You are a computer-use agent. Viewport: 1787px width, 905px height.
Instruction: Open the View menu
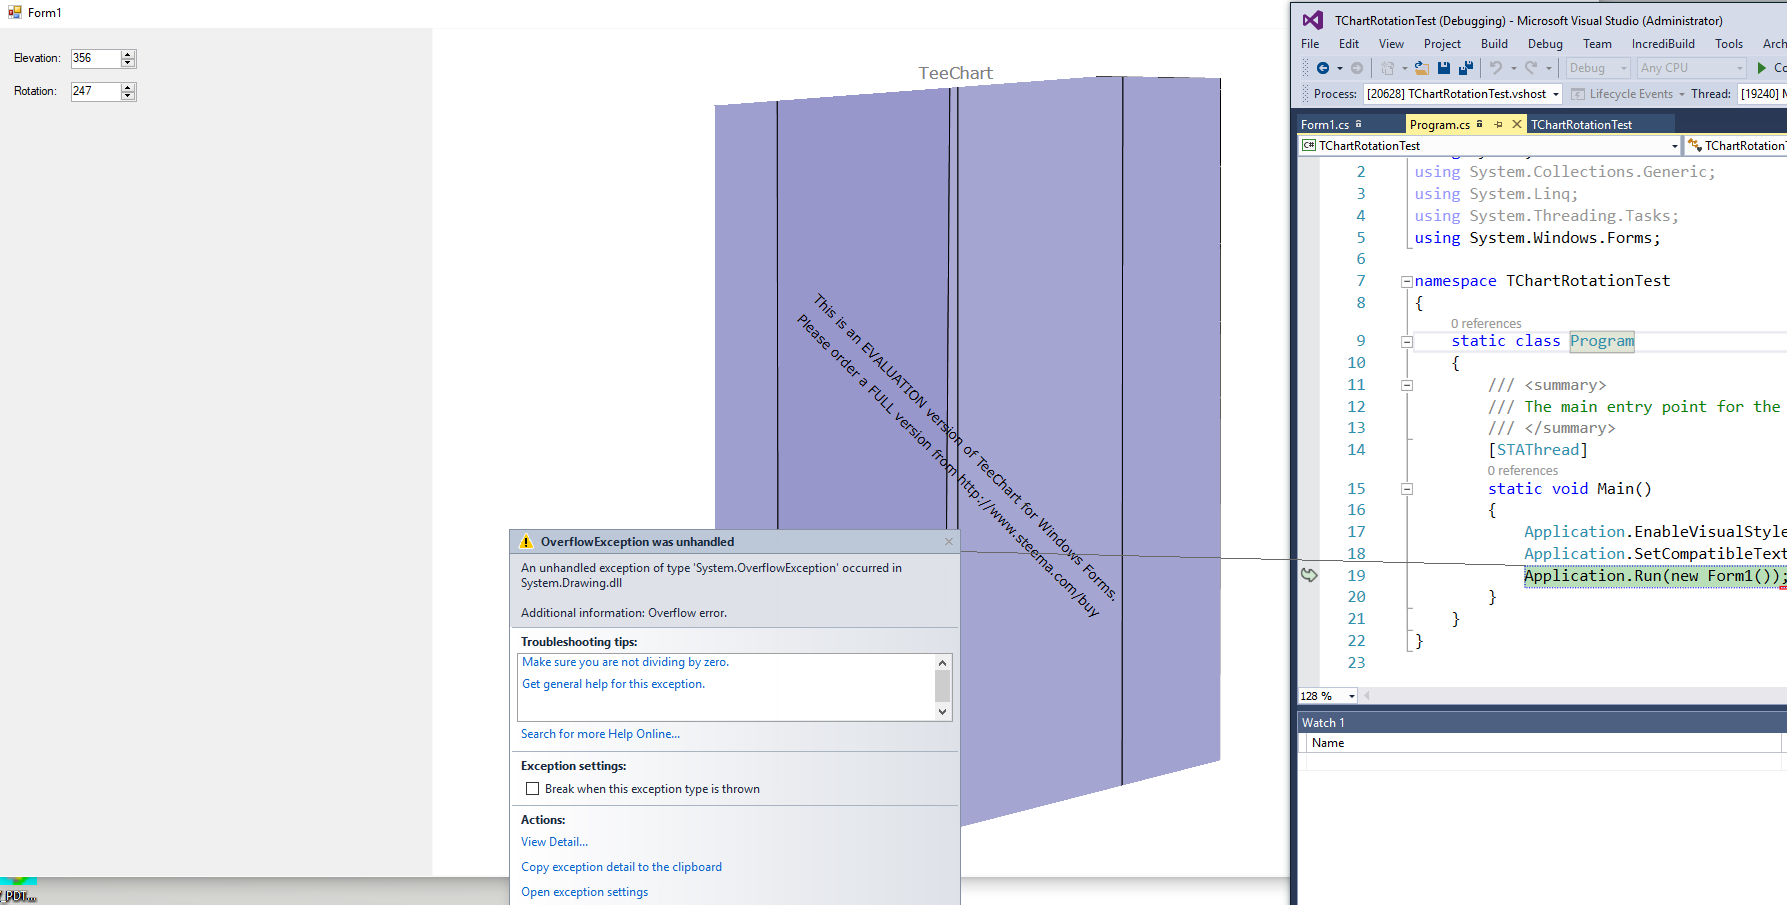(1391, 44)
